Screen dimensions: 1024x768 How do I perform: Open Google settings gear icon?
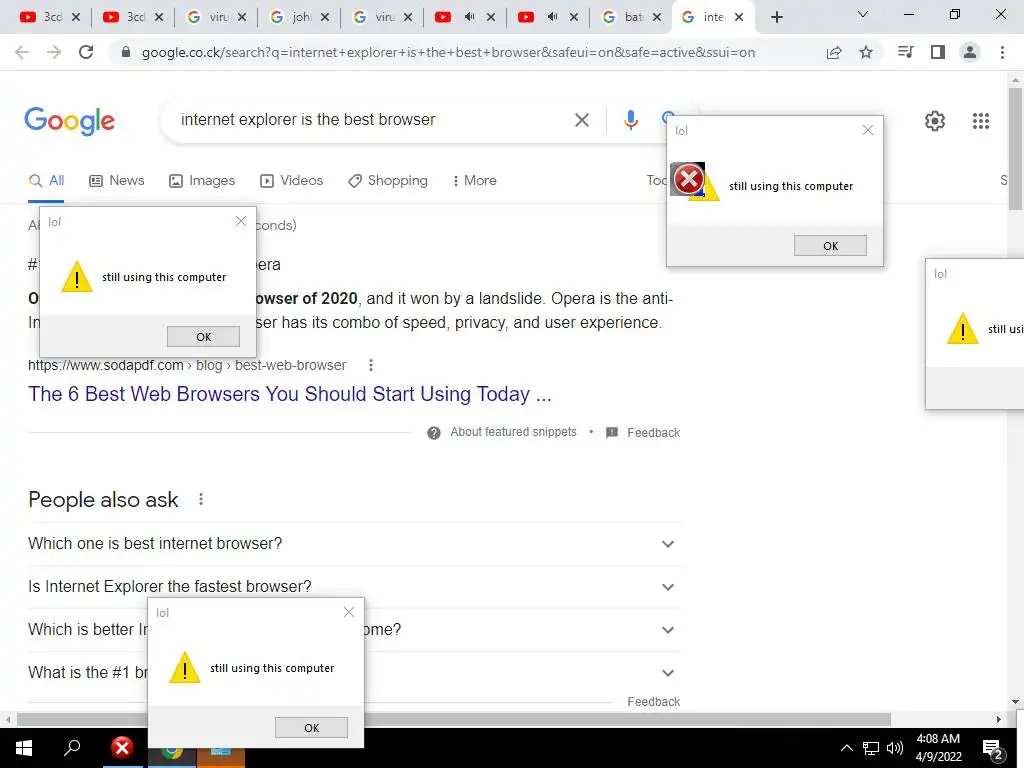(935, 121)
